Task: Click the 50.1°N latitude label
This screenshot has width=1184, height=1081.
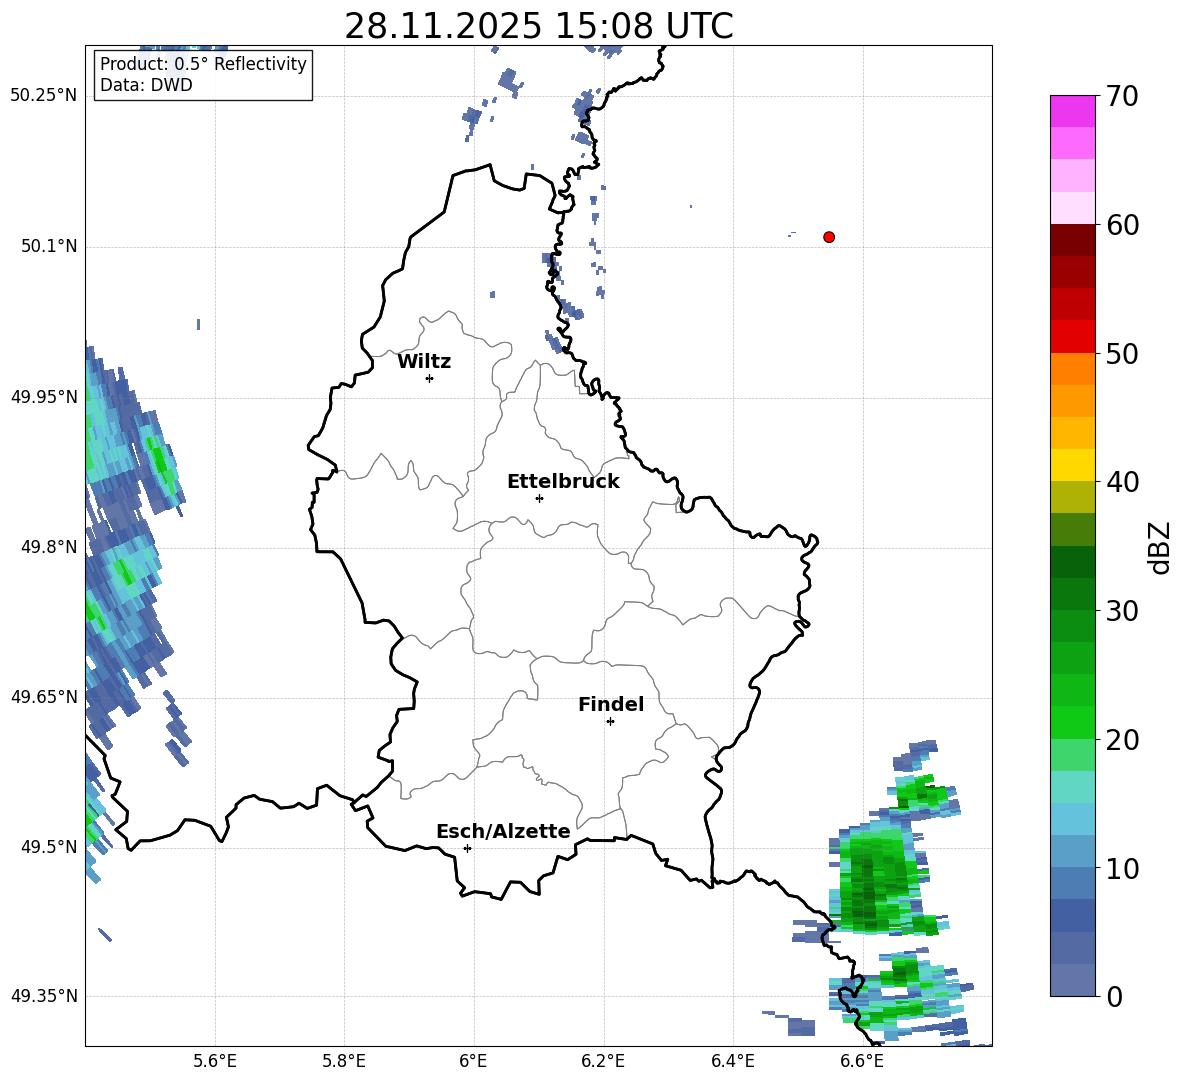Action: (49, 246)
